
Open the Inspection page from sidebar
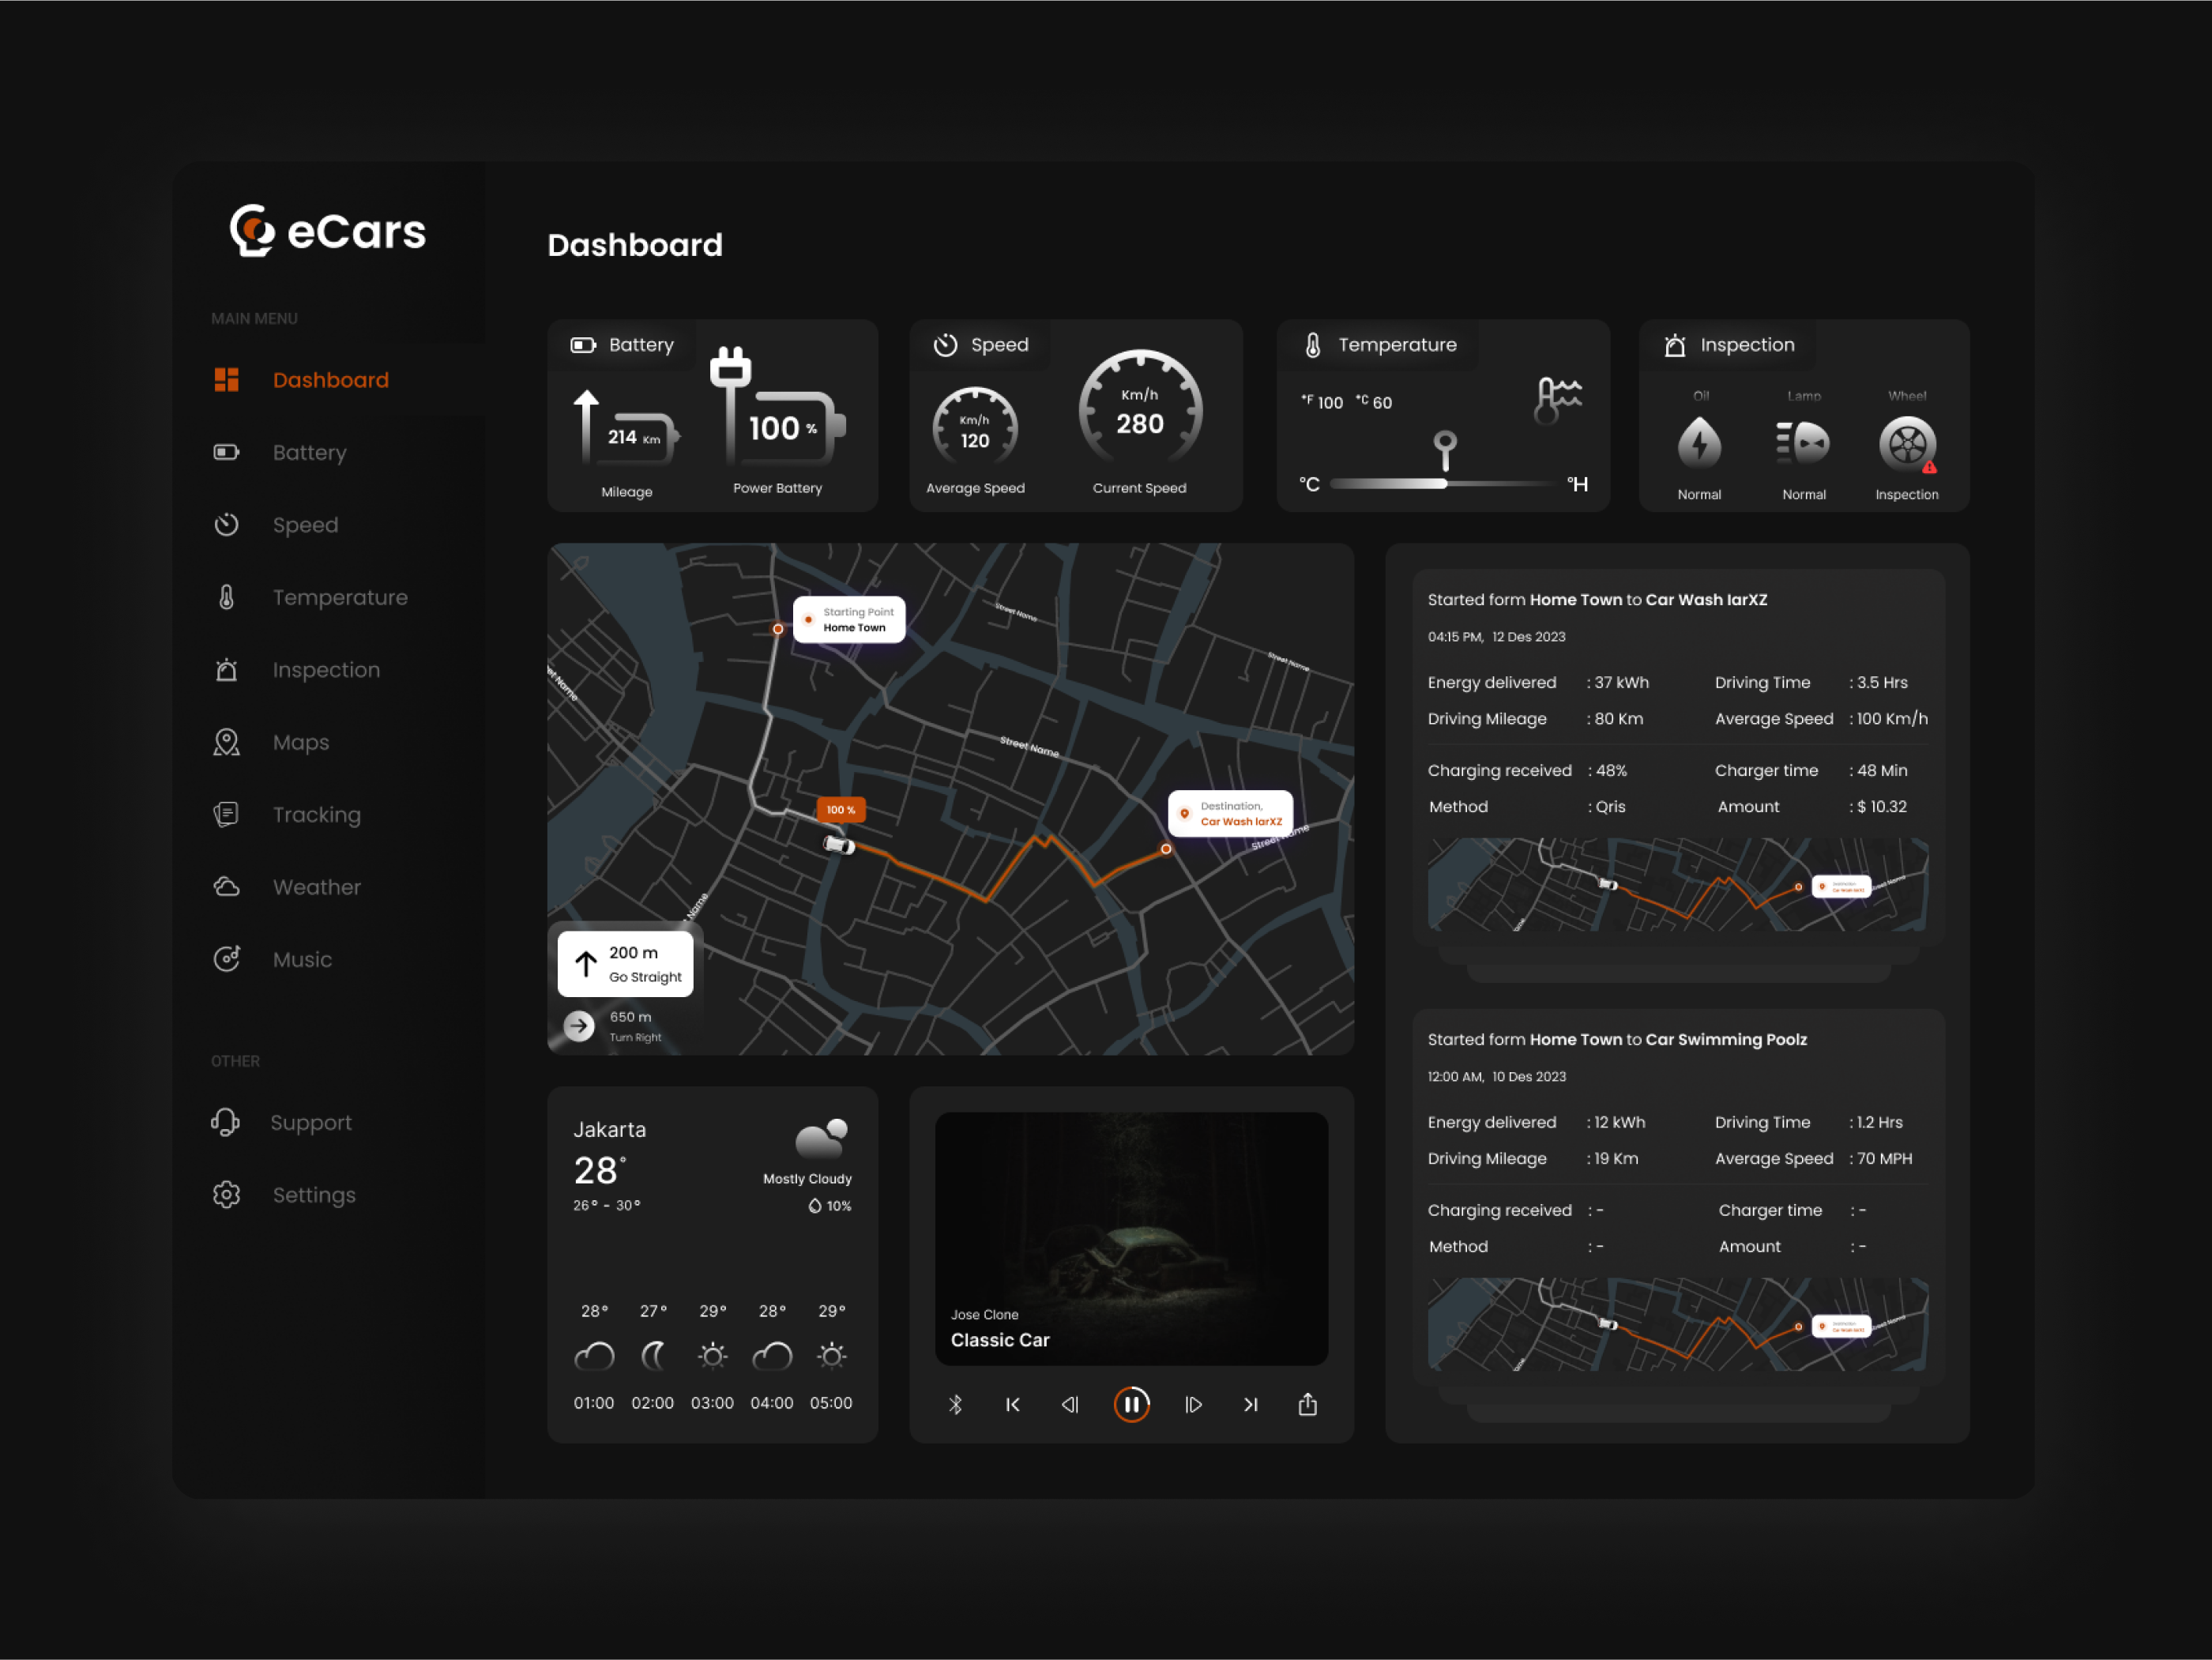(x=326, y=669)
